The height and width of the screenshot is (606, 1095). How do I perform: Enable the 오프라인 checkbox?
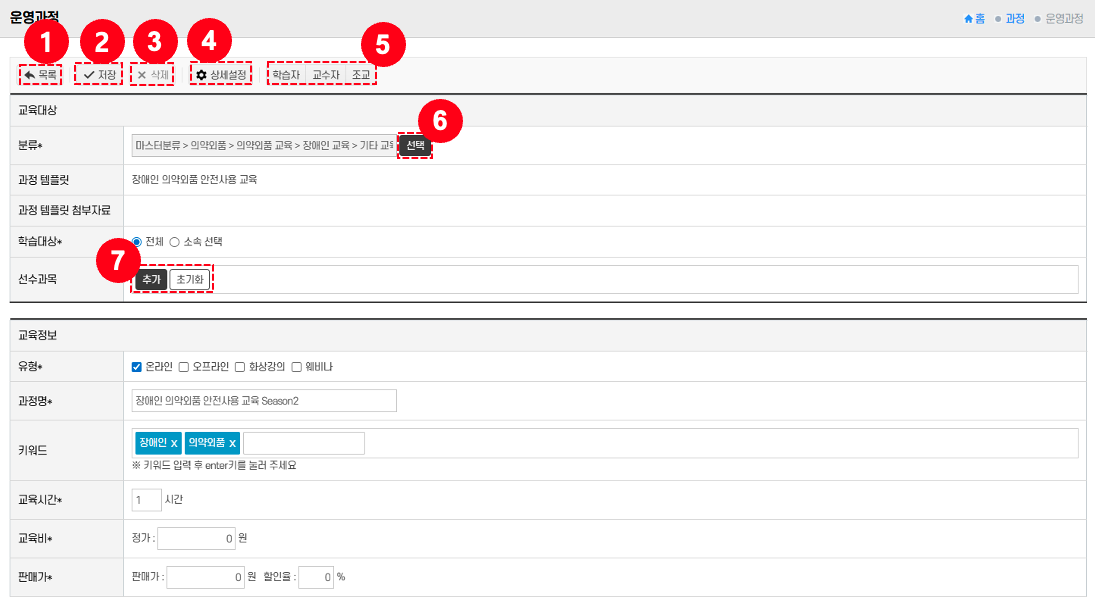coord(183,367)
